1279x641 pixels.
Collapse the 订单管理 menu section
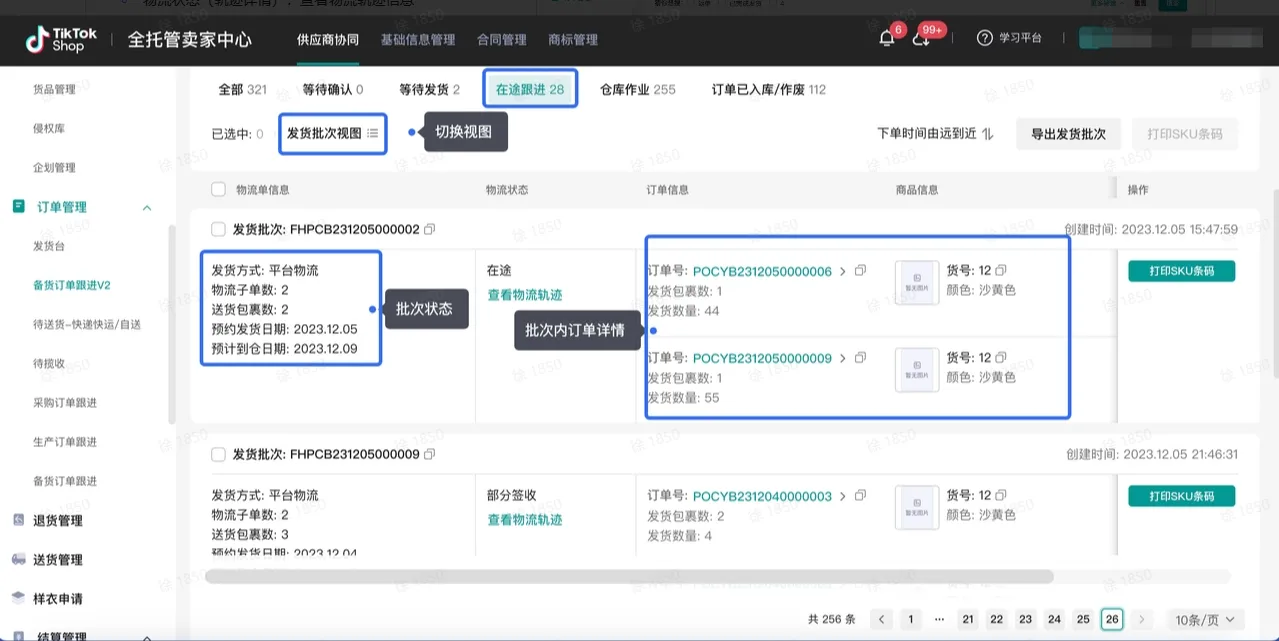147,207
